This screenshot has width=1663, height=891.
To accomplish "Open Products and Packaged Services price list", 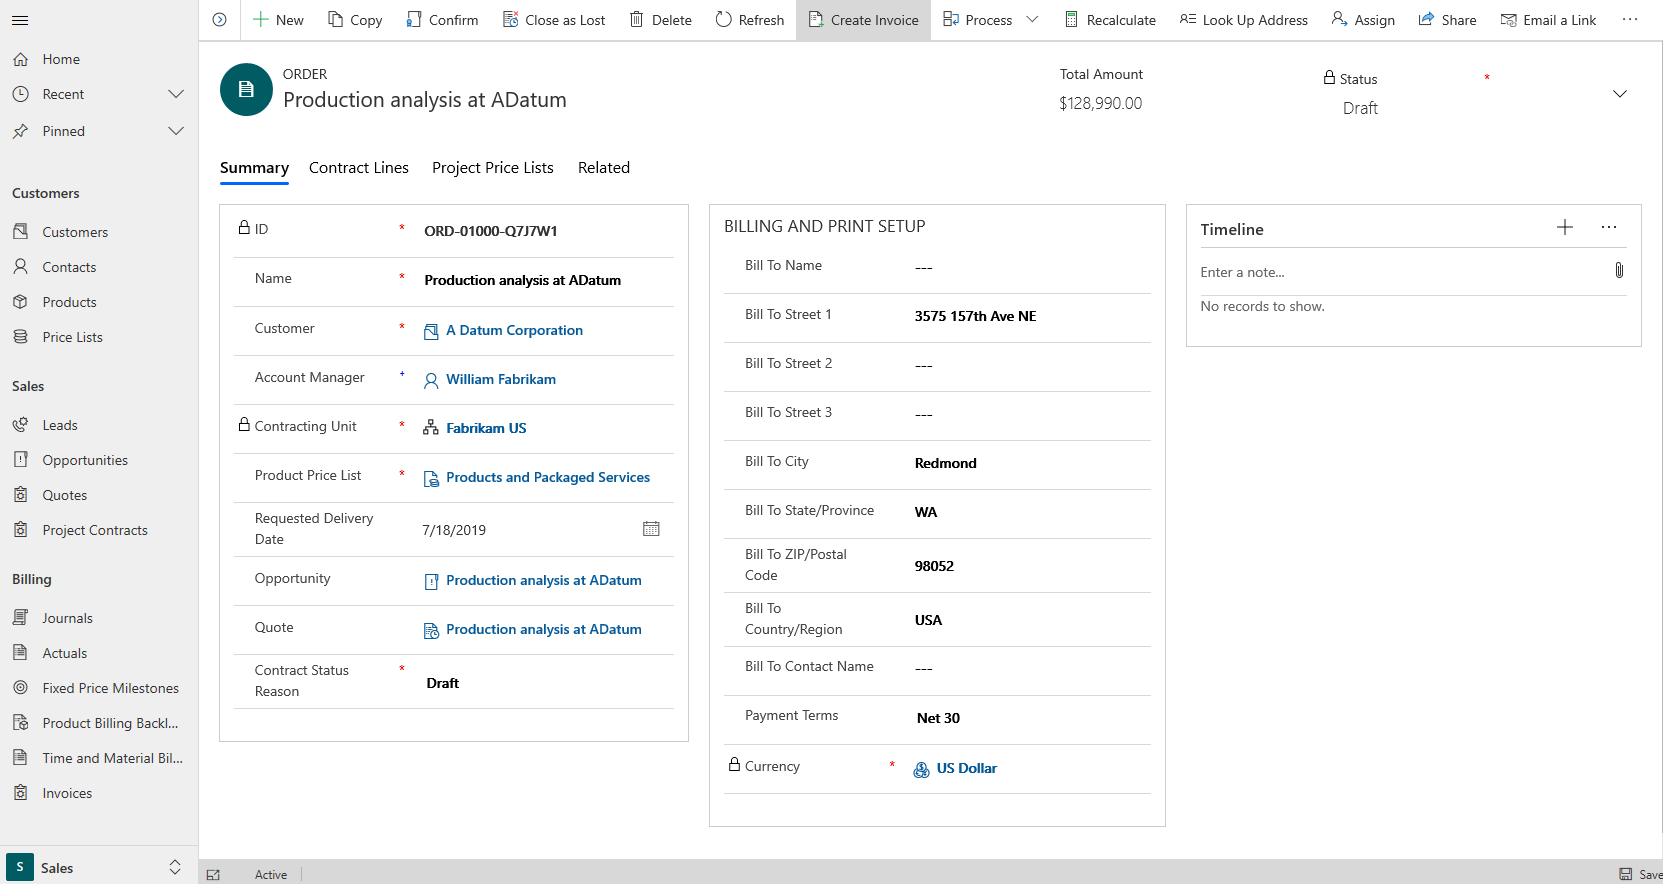I will coord(548,477).
